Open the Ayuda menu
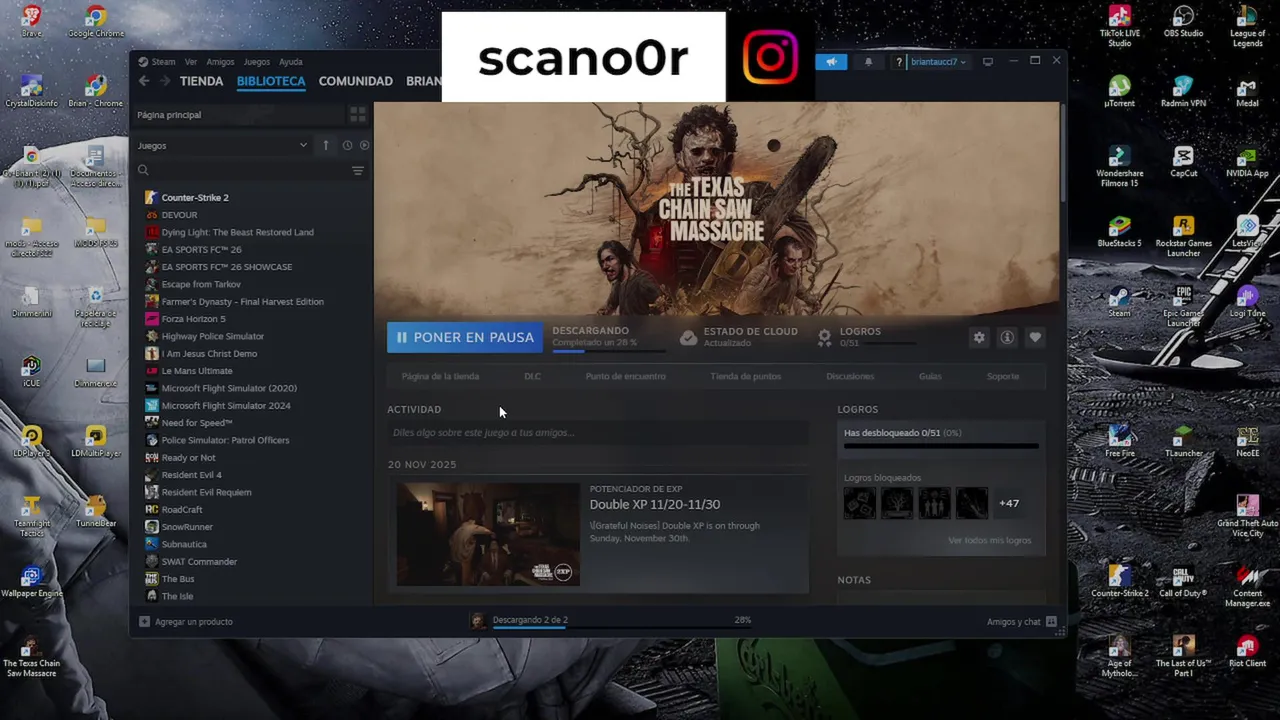The image size is (1280, 720). (x=290, y=62)
